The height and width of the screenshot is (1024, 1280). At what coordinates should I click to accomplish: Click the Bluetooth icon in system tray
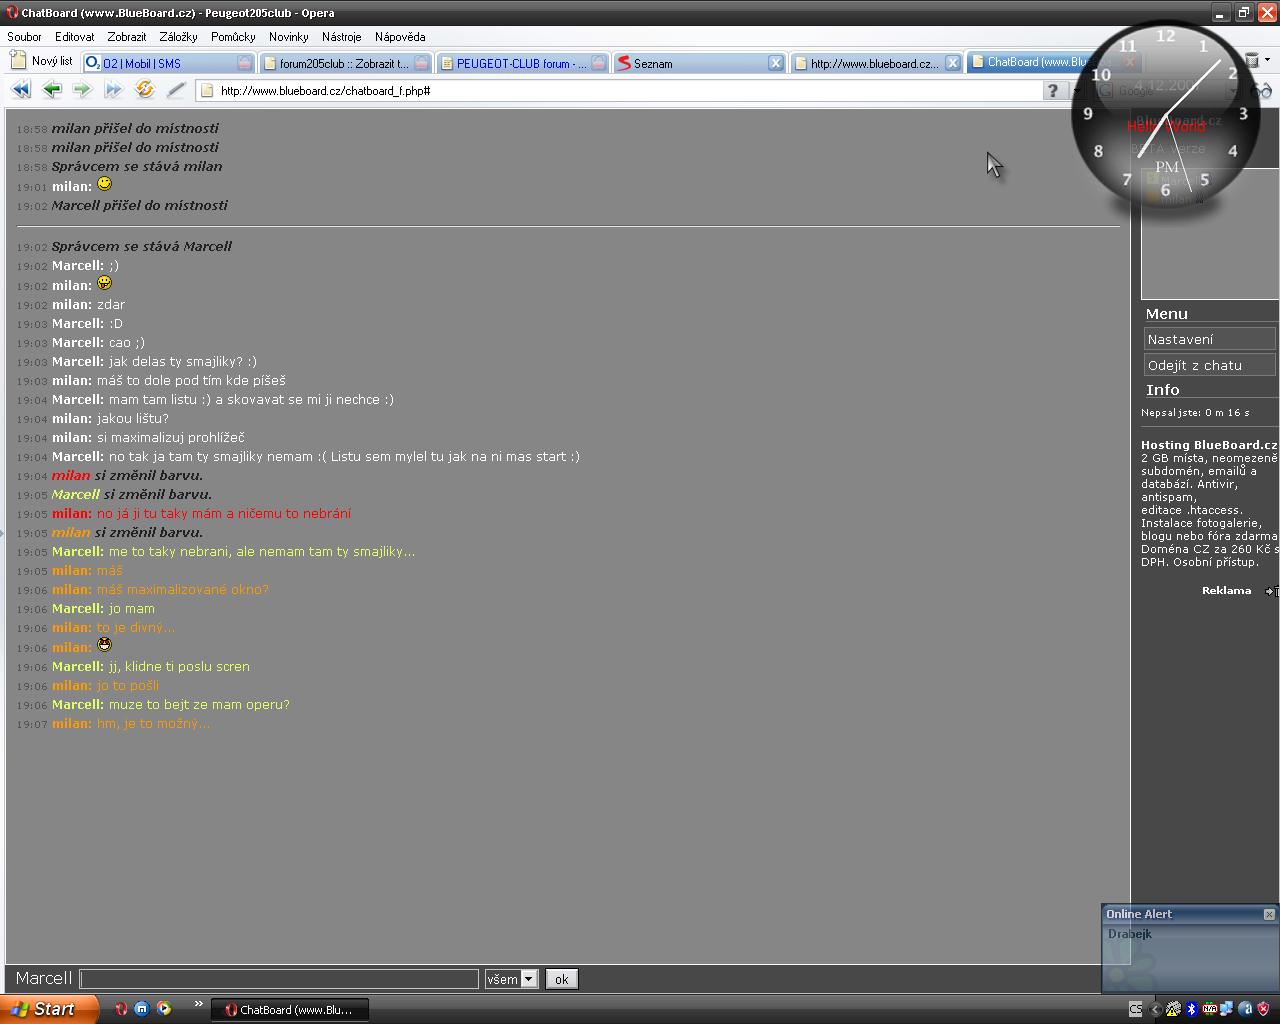(1191, 1009)
